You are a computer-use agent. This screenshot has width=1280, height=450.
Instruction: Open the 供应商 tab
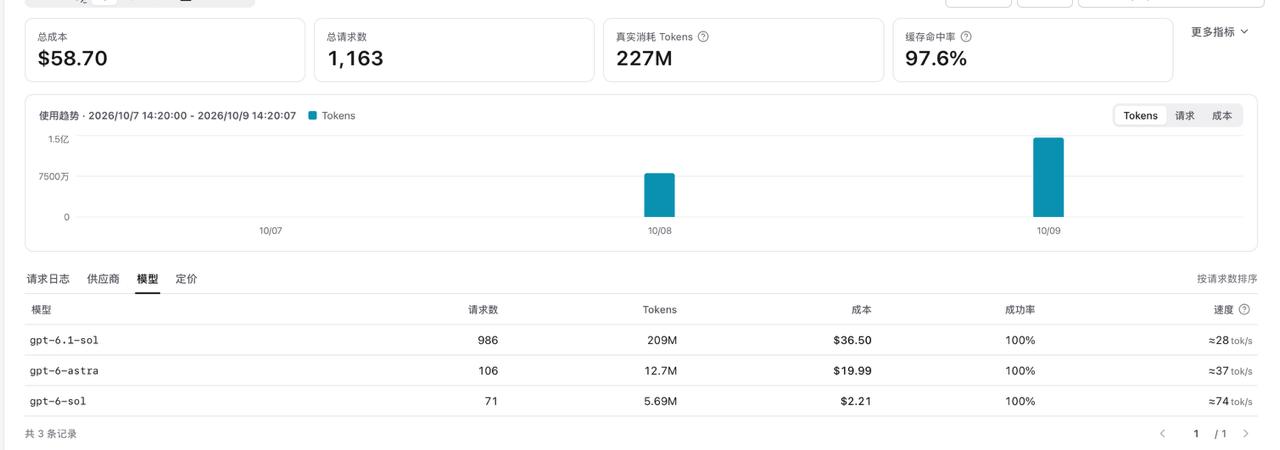point(103,279)
